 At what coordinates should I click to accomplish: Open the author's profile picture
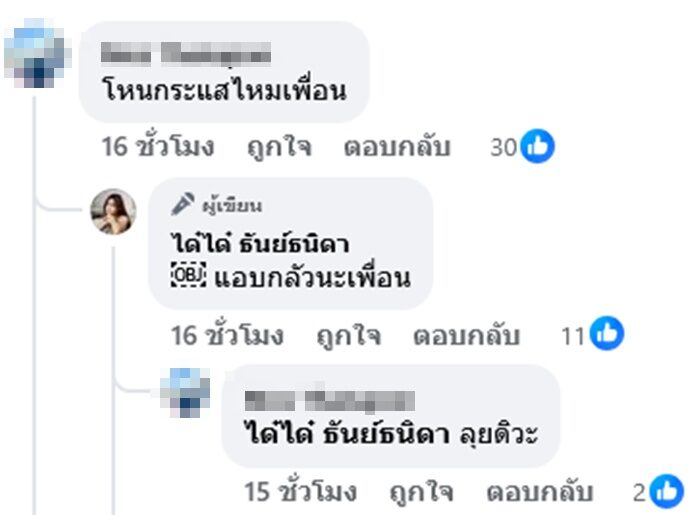[113, 212]
